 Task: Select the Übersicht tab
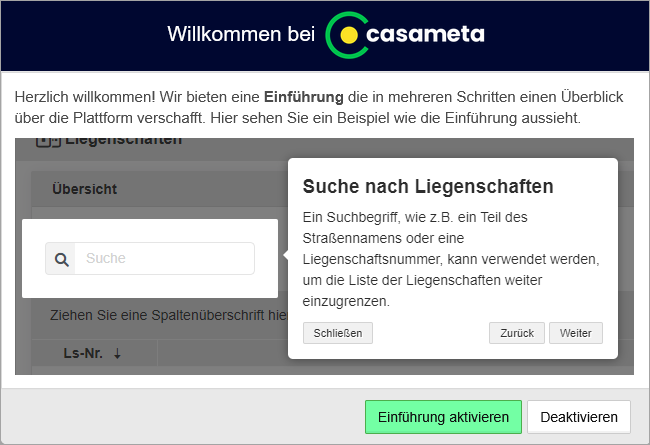[x=85, y=188]
